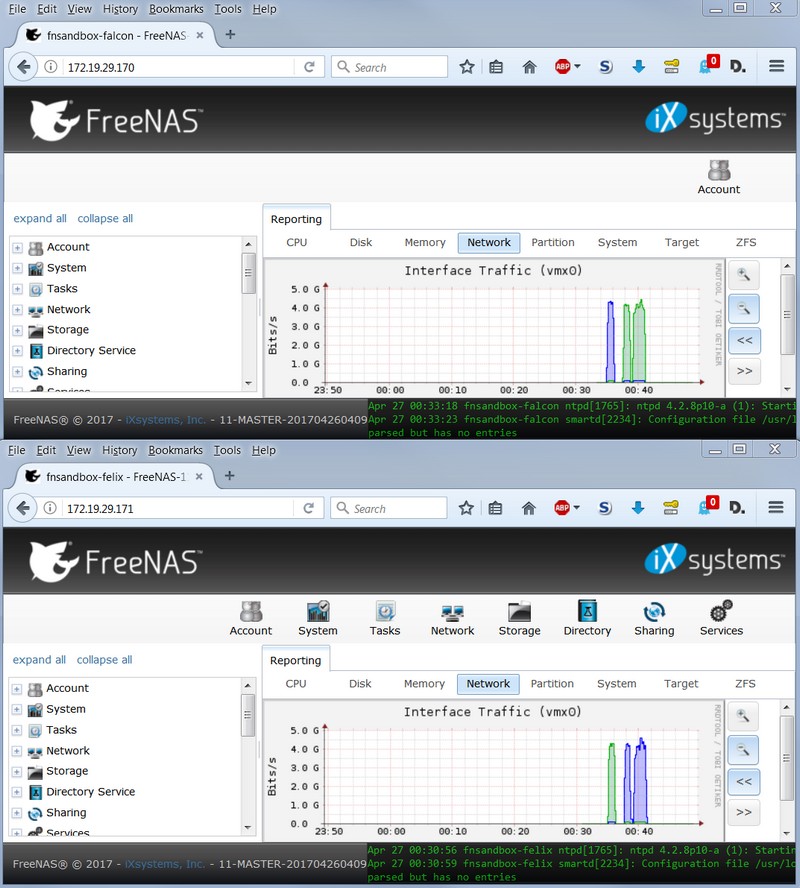Open Memory tab in falcon window

coord(425,242)
